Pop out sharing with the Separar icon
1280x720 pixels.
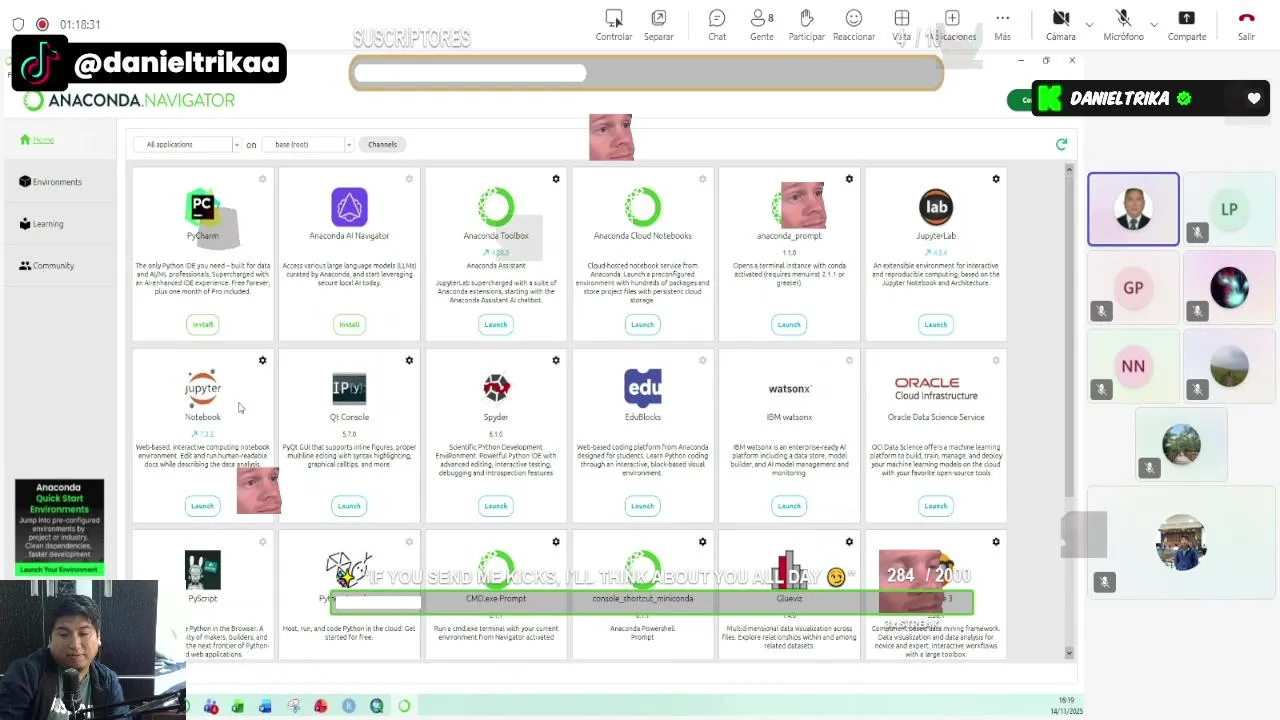(x=659, y=24)
